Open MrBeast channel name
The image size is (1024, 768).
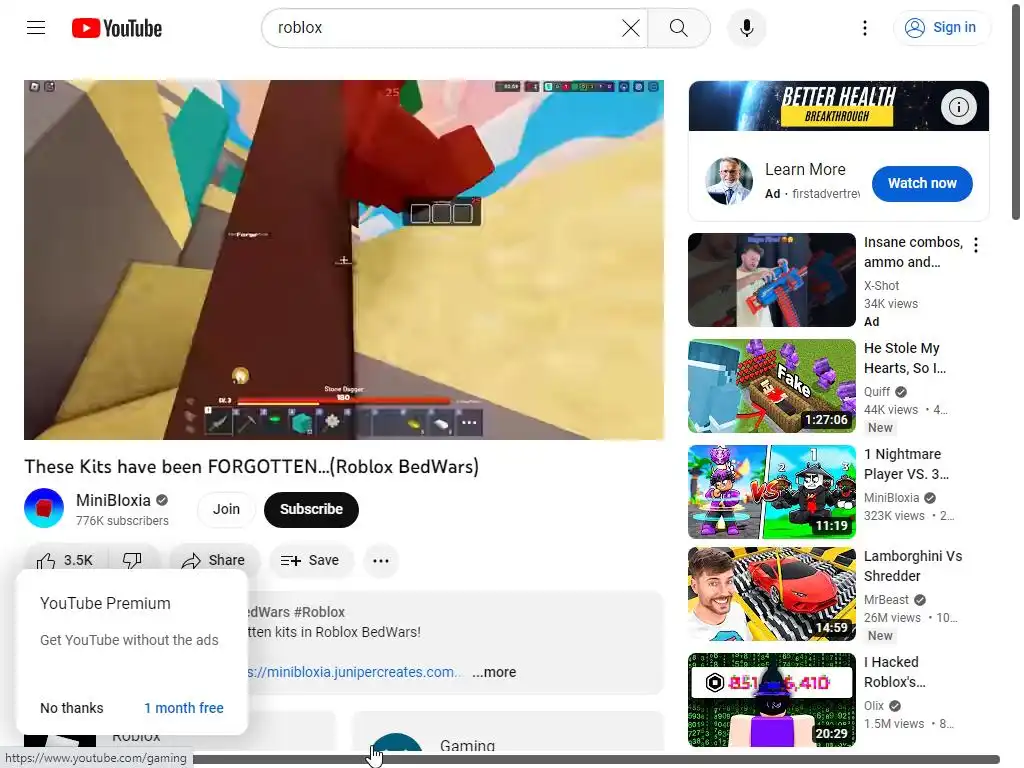coord(886,600)
